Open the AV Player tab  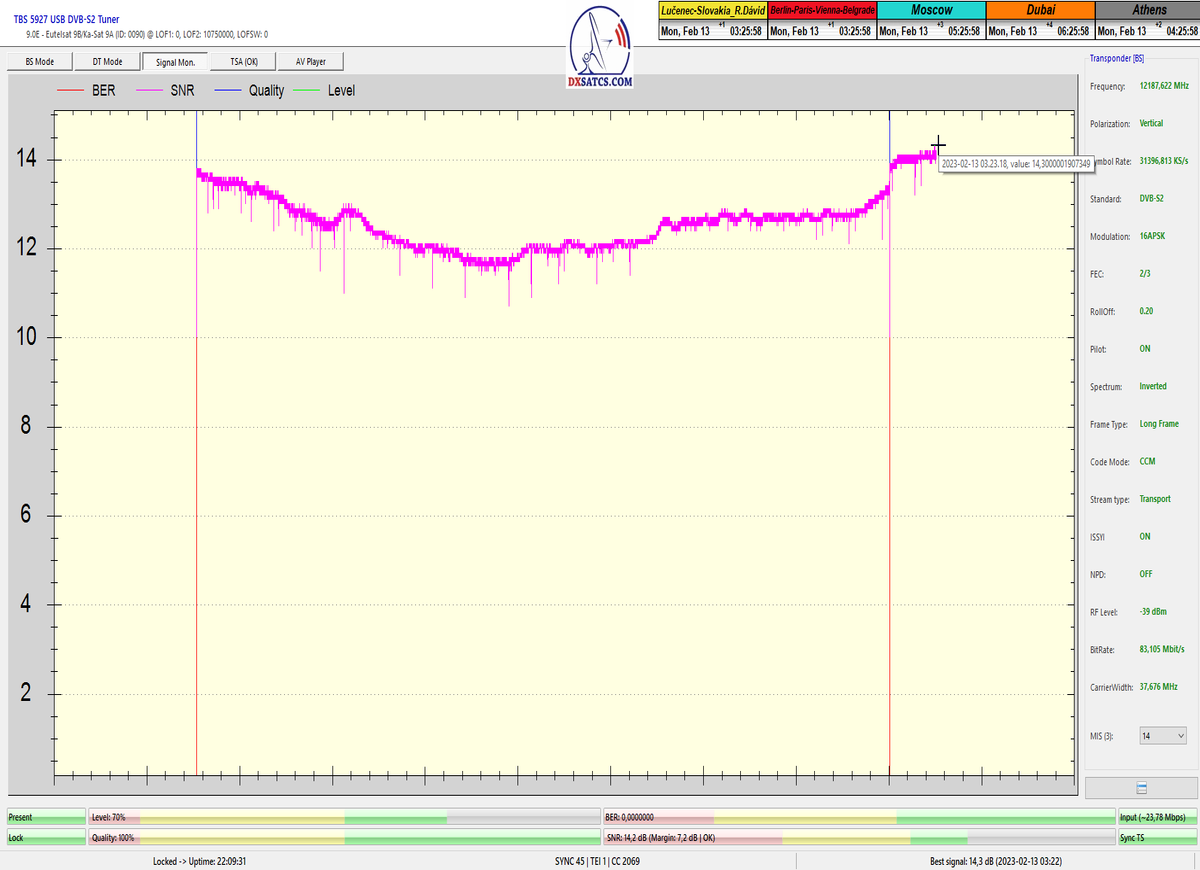pos(311,62)
